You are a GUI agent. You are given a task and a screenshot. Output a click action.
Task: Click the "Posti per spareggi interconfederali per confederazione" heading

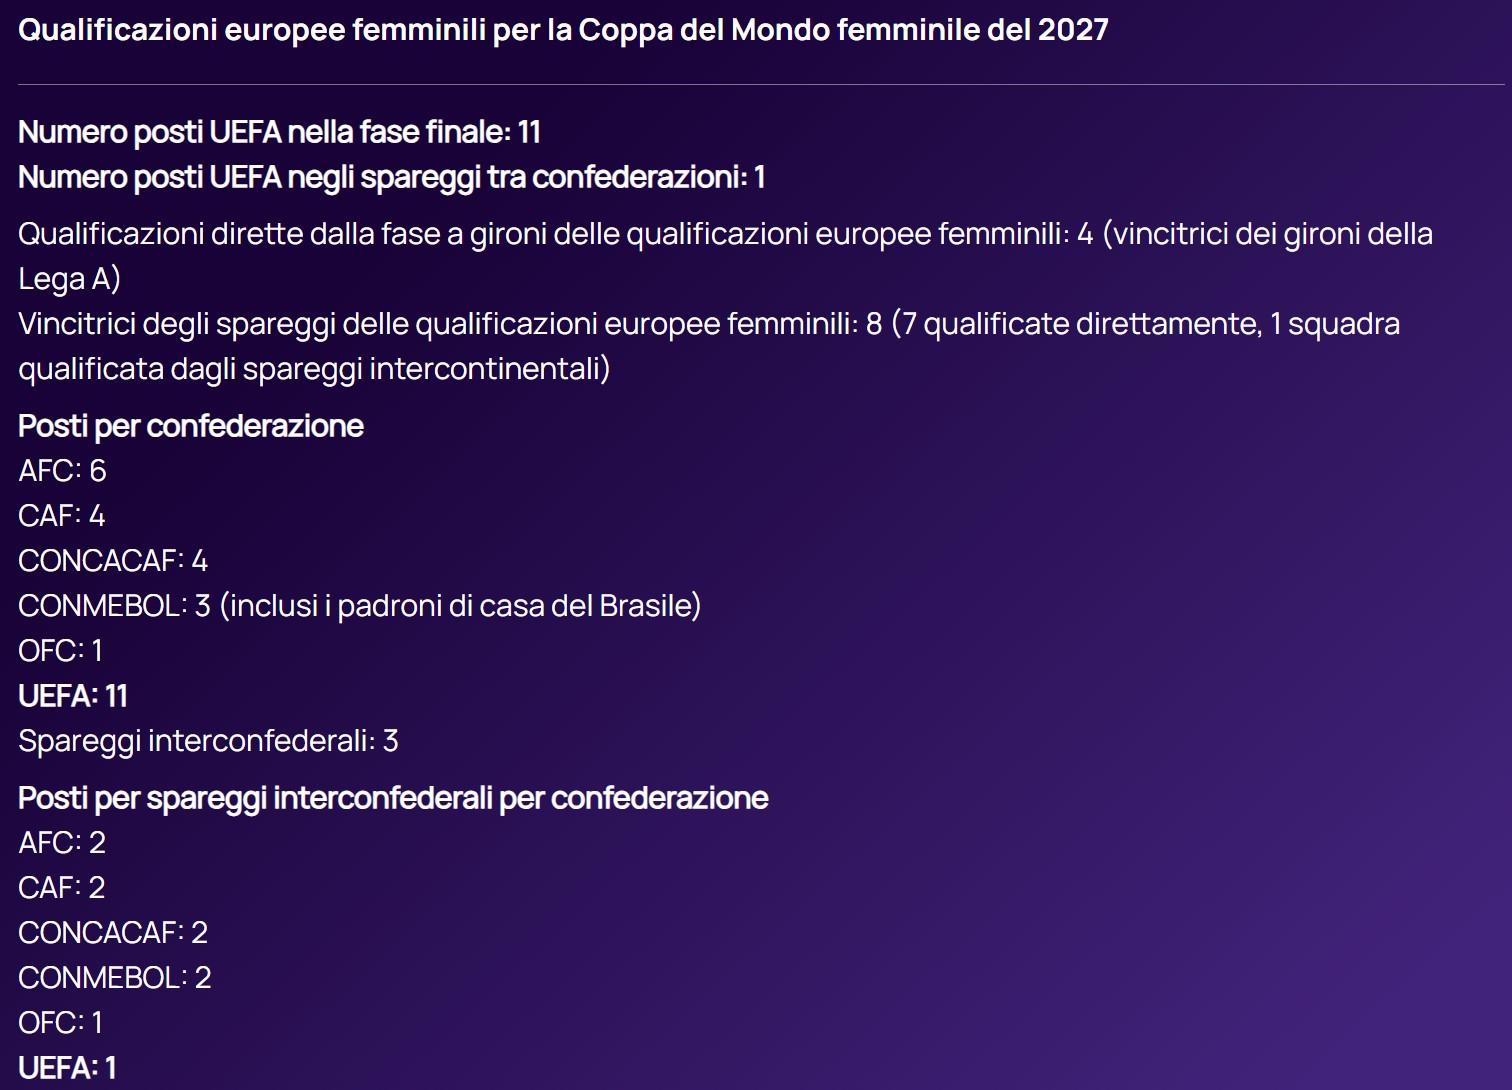tap(393, 798)
